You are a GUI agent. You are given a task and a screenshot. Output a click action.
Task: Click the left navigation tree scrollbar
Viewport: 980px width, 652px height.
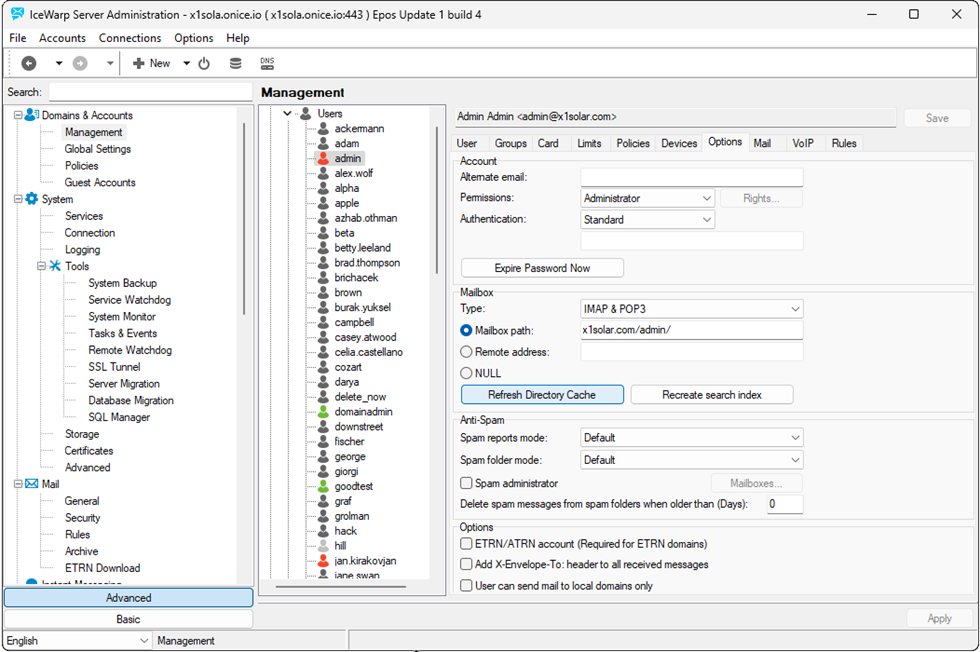coord(244,219)
